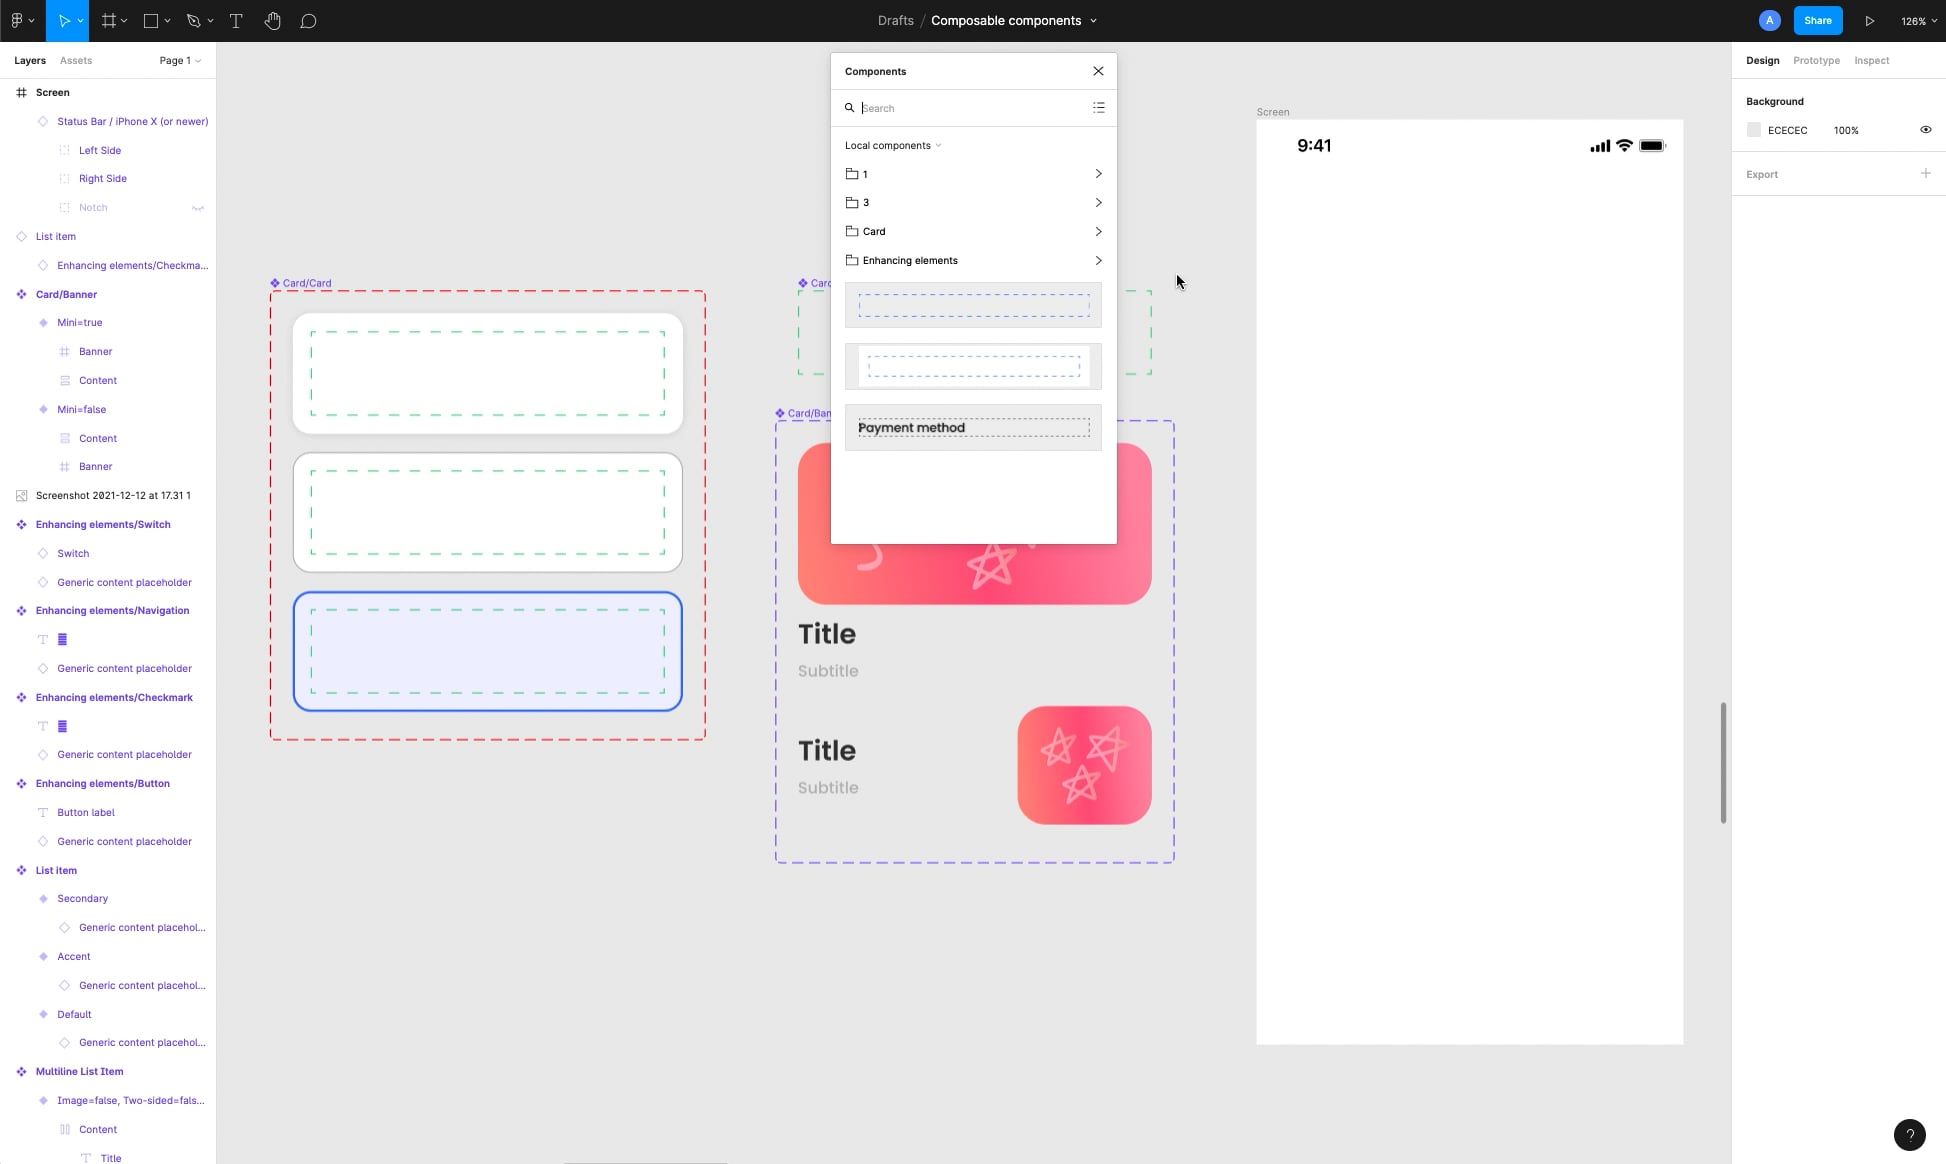Screen dimensions: 1946x1164
Task: Select the Payment method component thumbnail
Action: (x=973, y=427)
